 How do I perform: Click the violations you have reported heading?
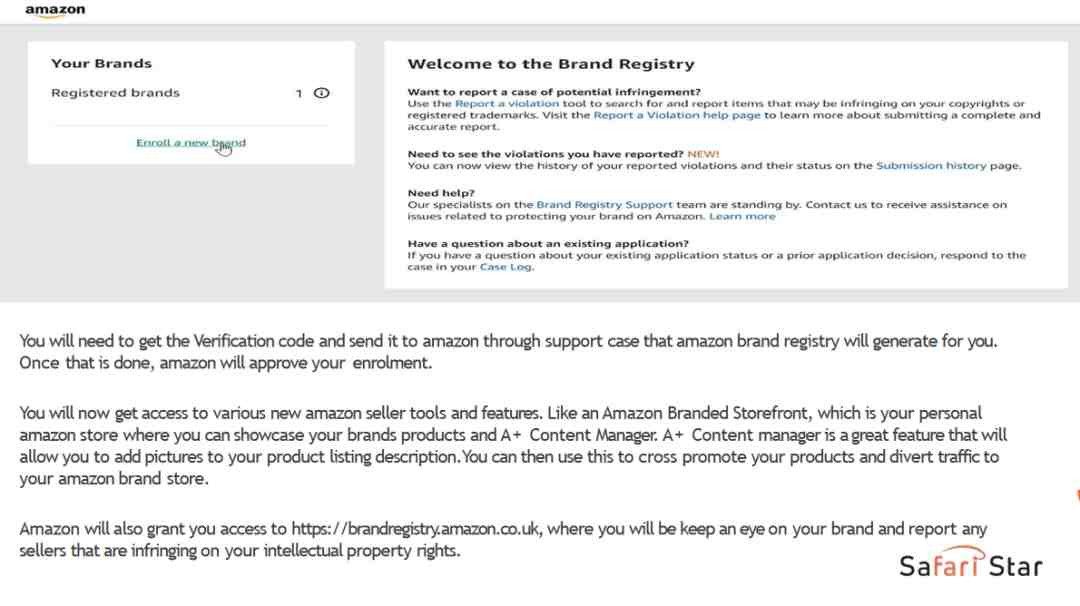click(546, 154)
